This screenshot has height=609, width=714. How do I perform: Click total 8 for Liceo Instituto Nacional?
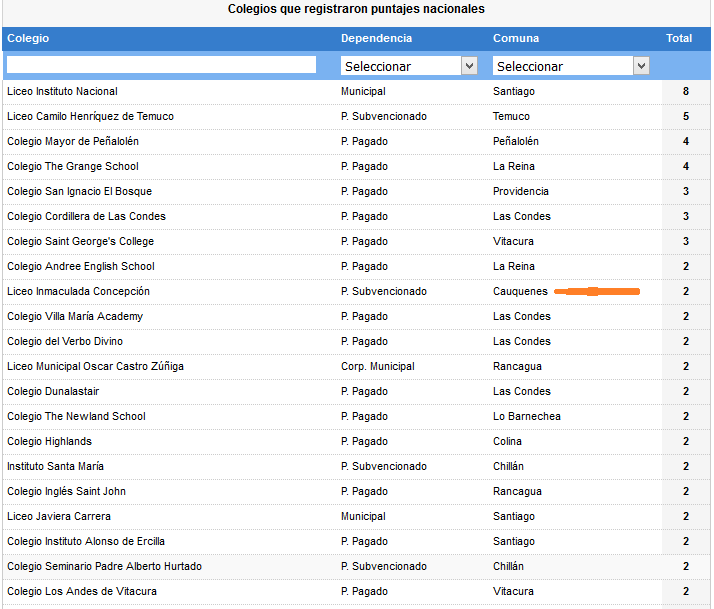click(x=686, y=91)
